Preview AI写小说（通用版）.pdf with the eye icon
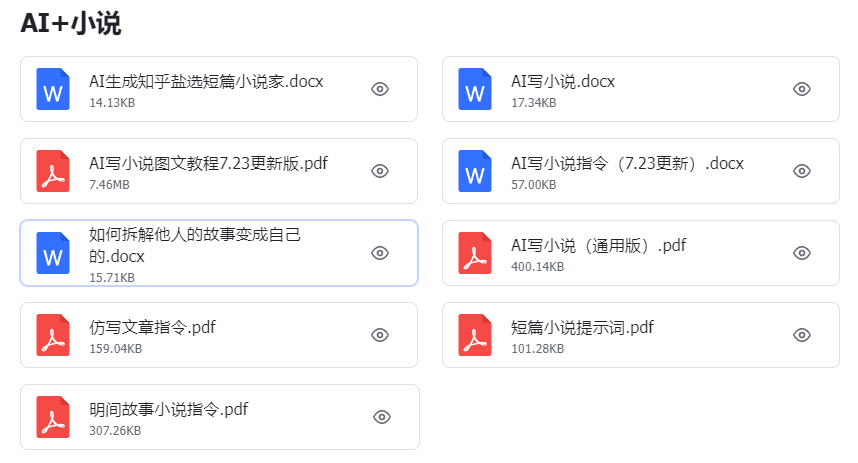This screenshot has width=858, height=463. (x=802, y=253)
